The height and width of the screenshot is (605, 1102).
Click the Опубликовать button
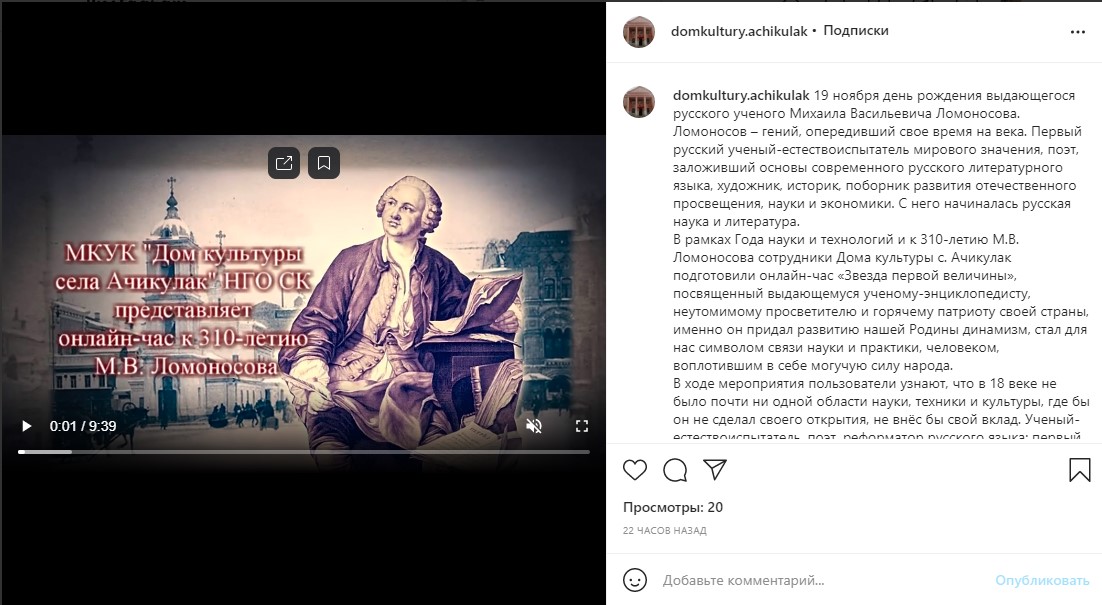(x=1042, y=580)
